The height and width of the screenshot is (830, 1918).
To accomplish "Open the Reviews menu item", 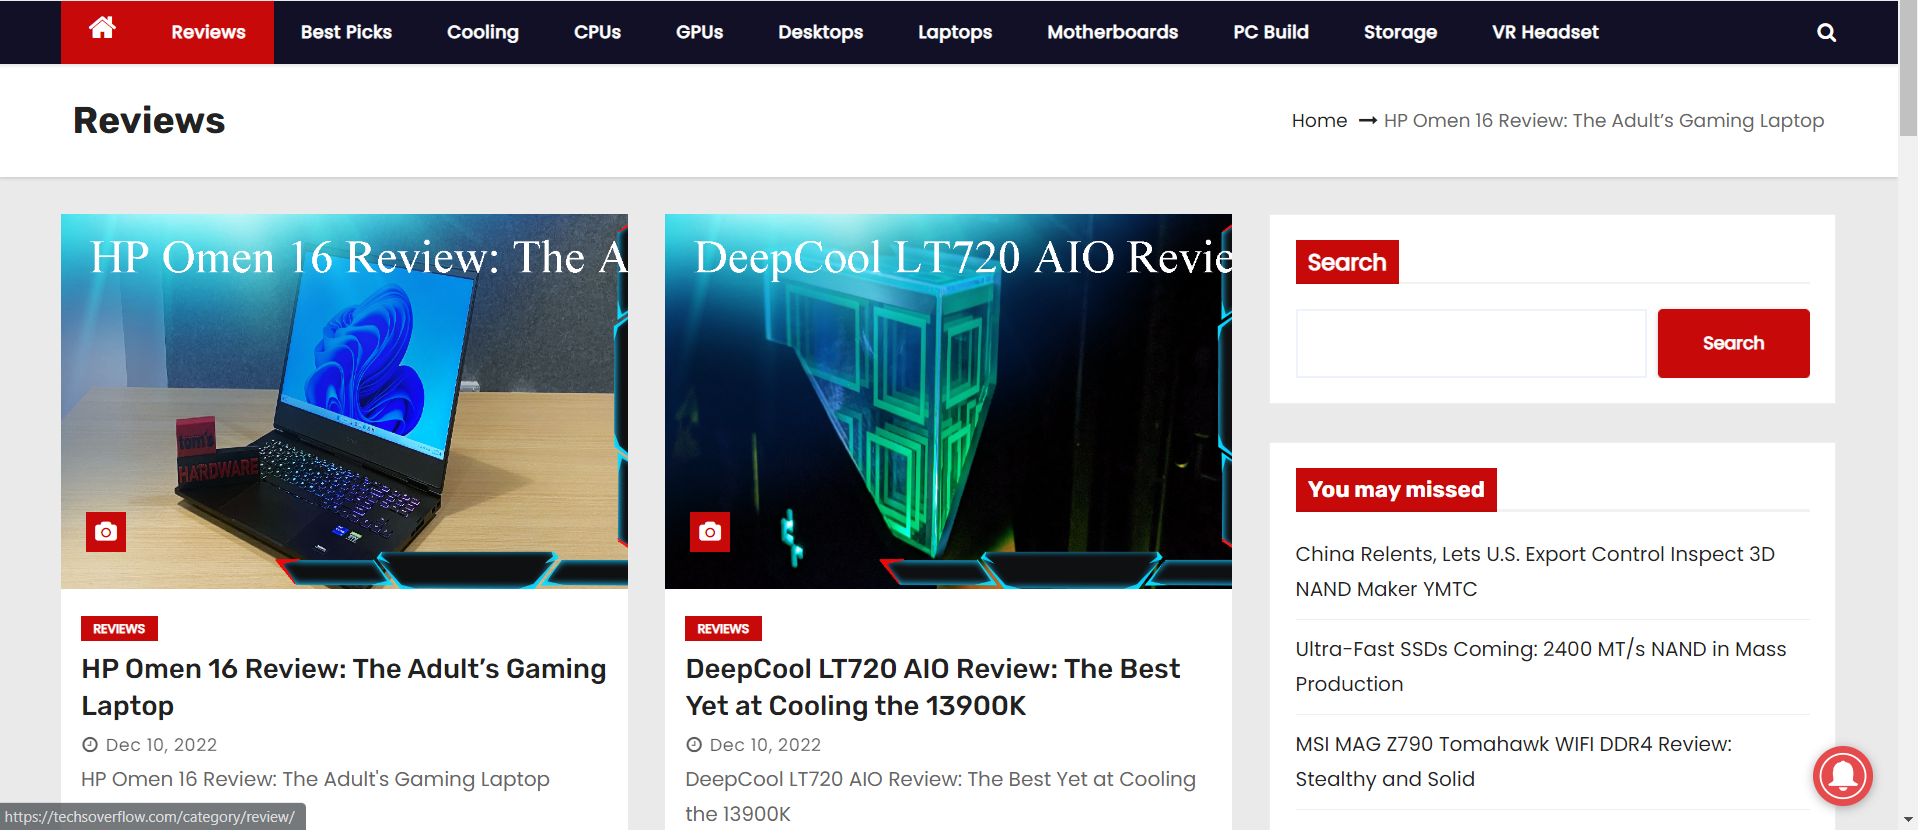I will tap(208, 32).
